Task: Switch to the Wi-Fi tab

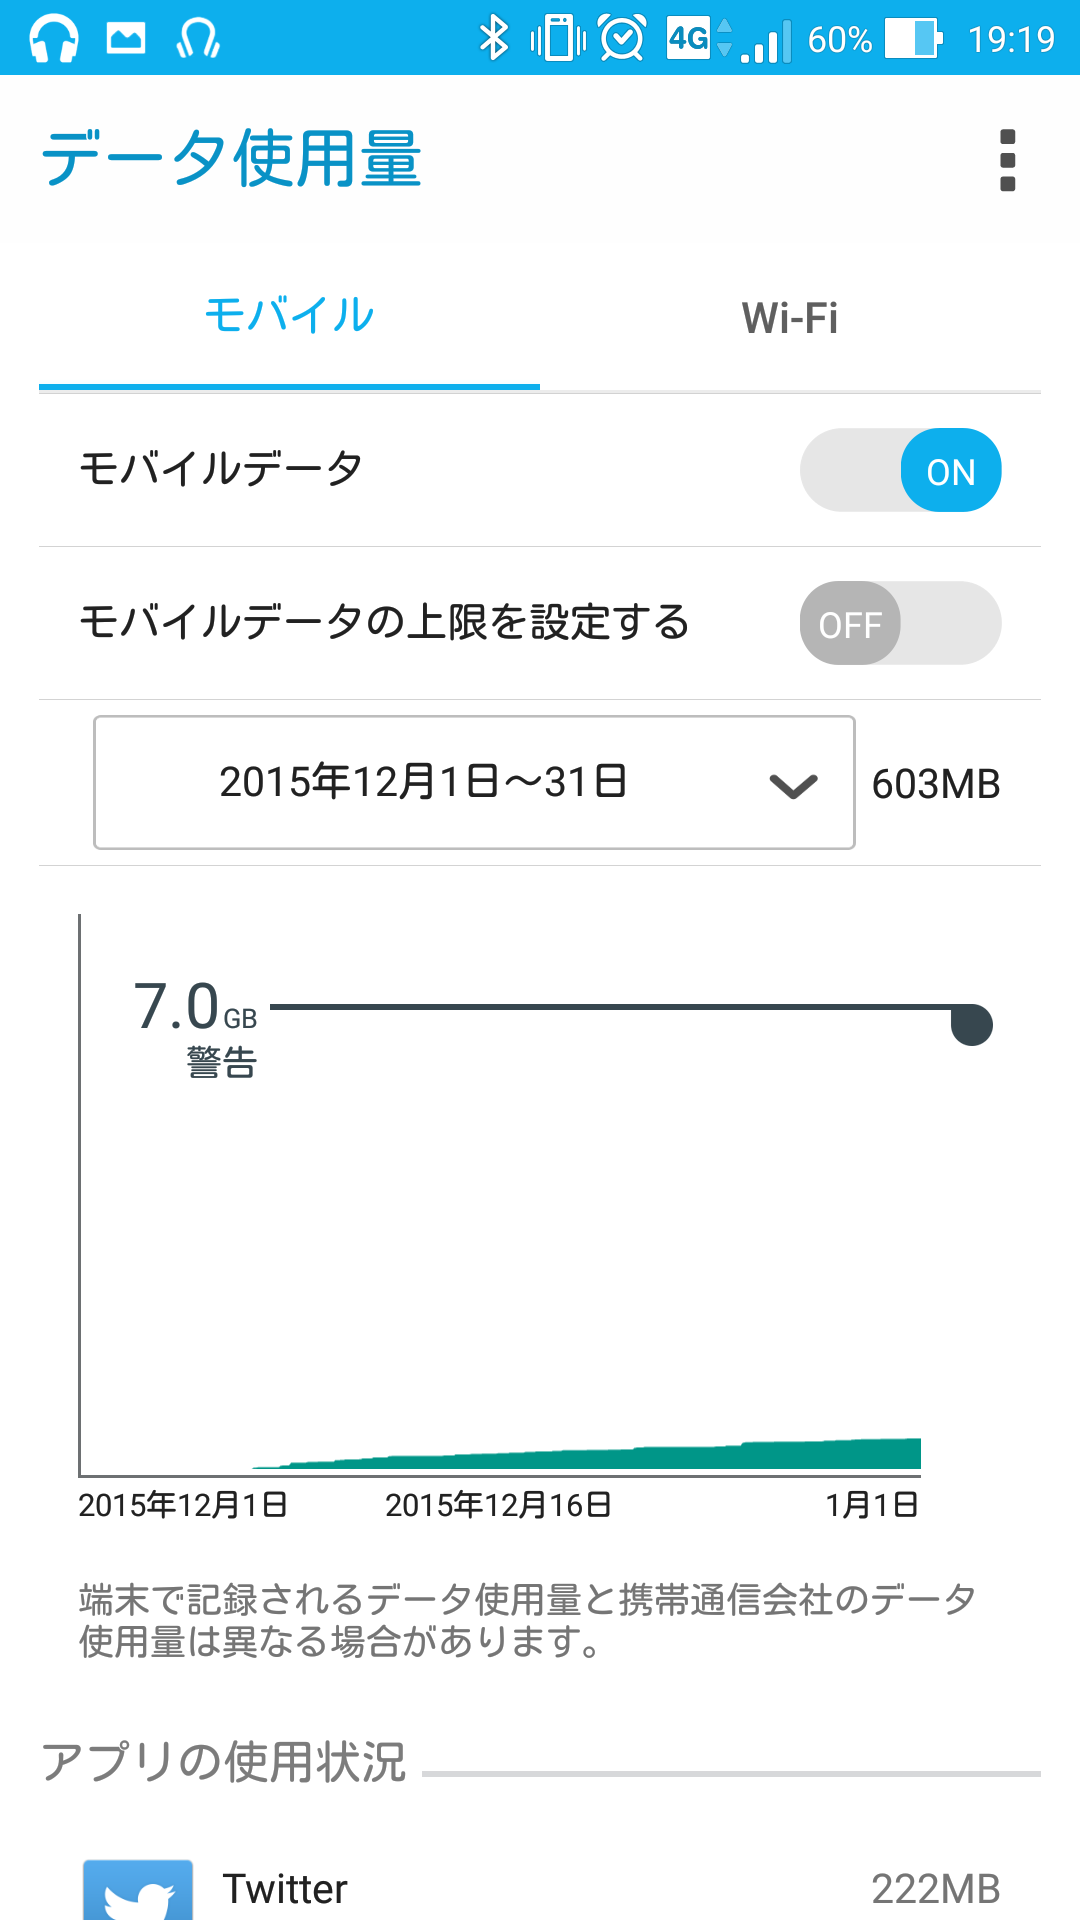Action: click(790, 318)
